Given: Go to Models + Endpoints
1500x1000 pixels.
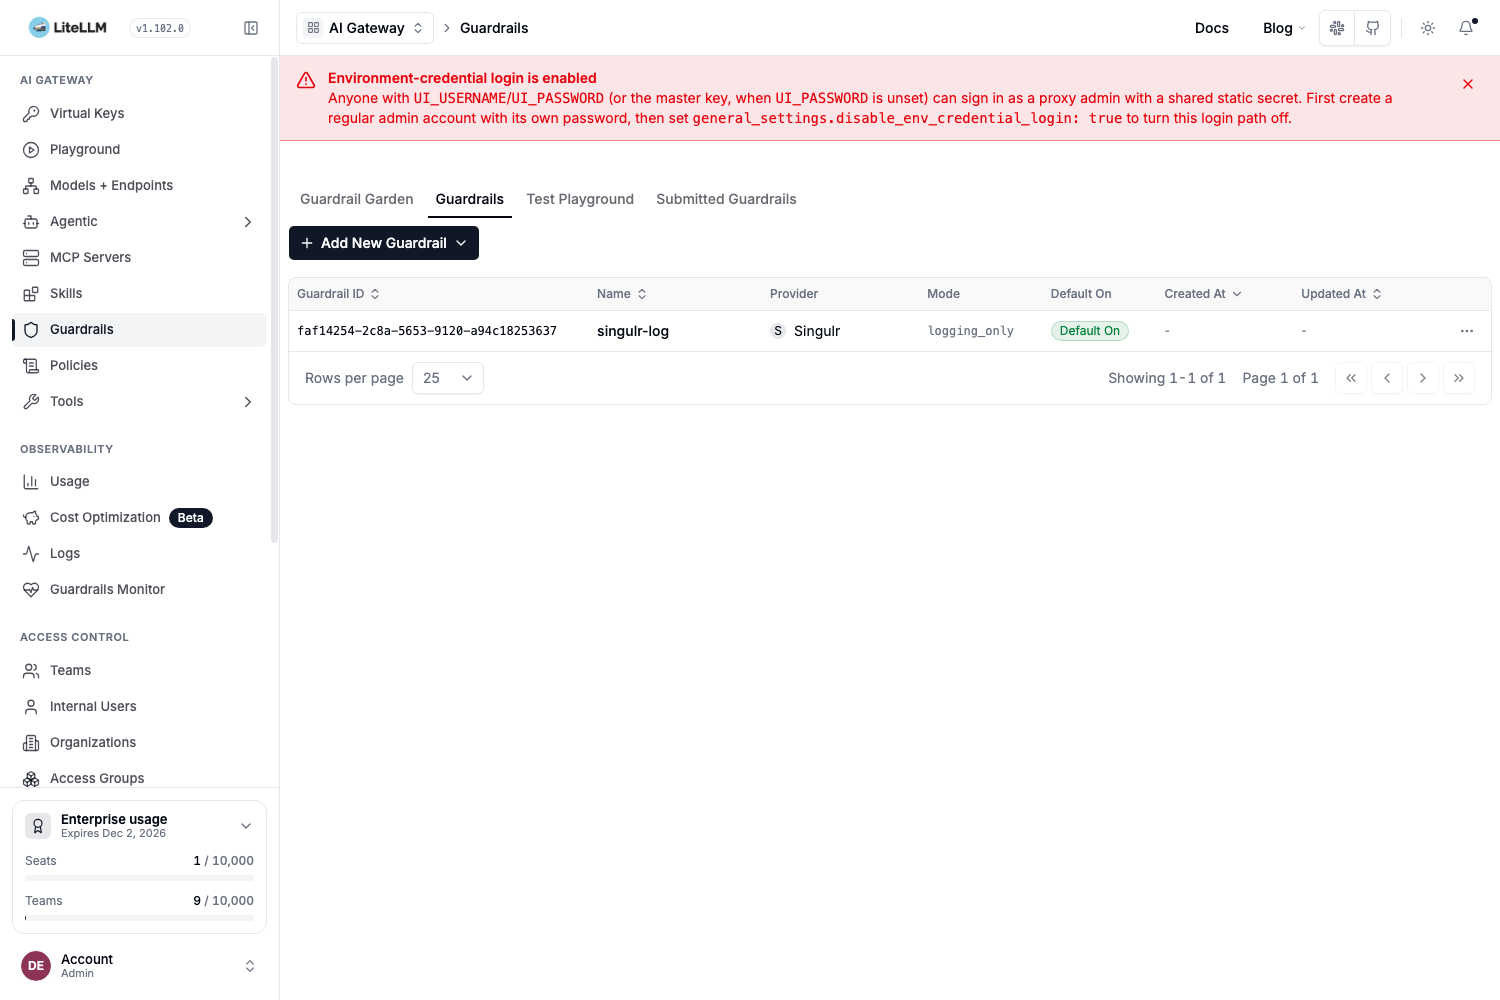Looking at the screenshot, I should click(139, 185).
